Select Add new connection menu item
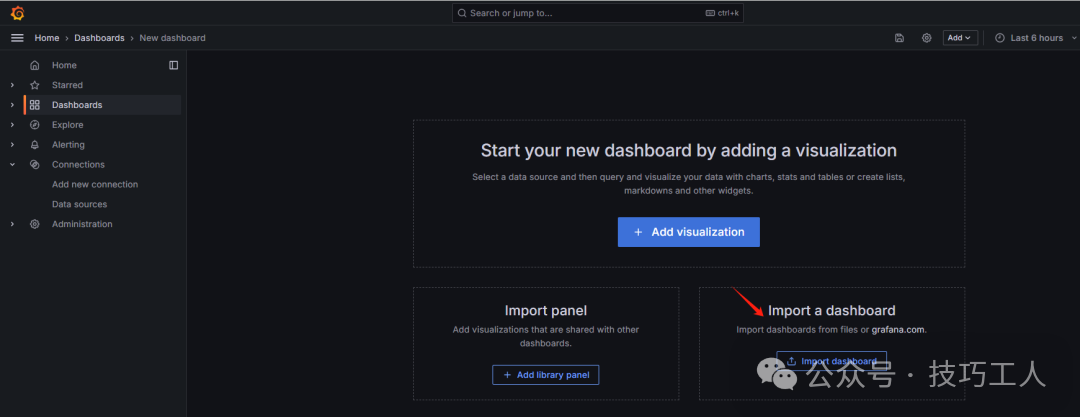The height and width of the screenshot is (417, 1080). click(x=95, y=184)
